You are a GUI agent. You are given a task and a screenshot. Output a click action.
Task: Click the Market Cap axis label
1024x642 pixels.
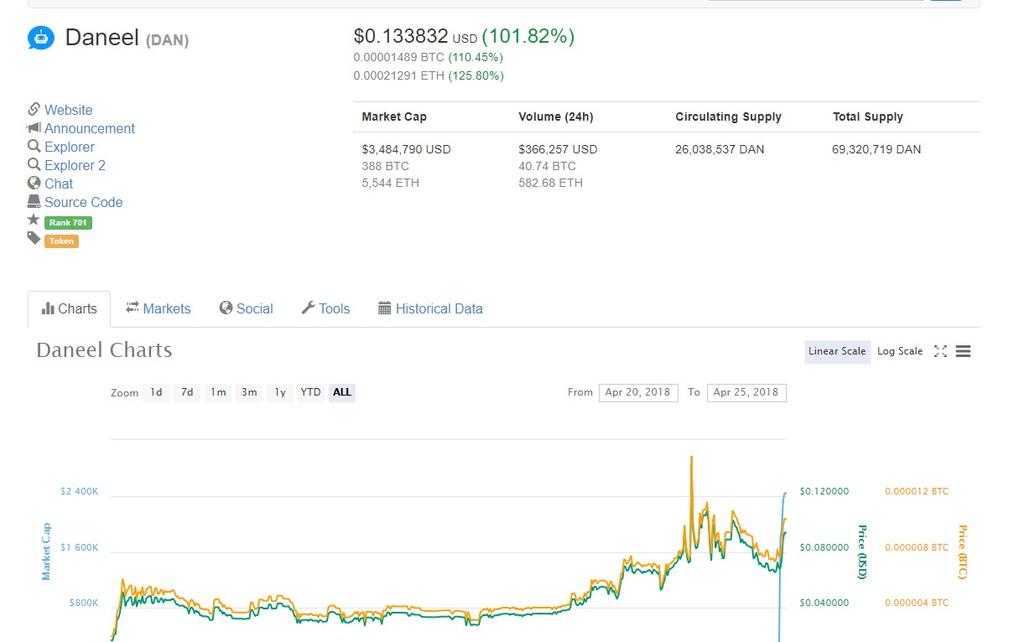tap(46, 551)
